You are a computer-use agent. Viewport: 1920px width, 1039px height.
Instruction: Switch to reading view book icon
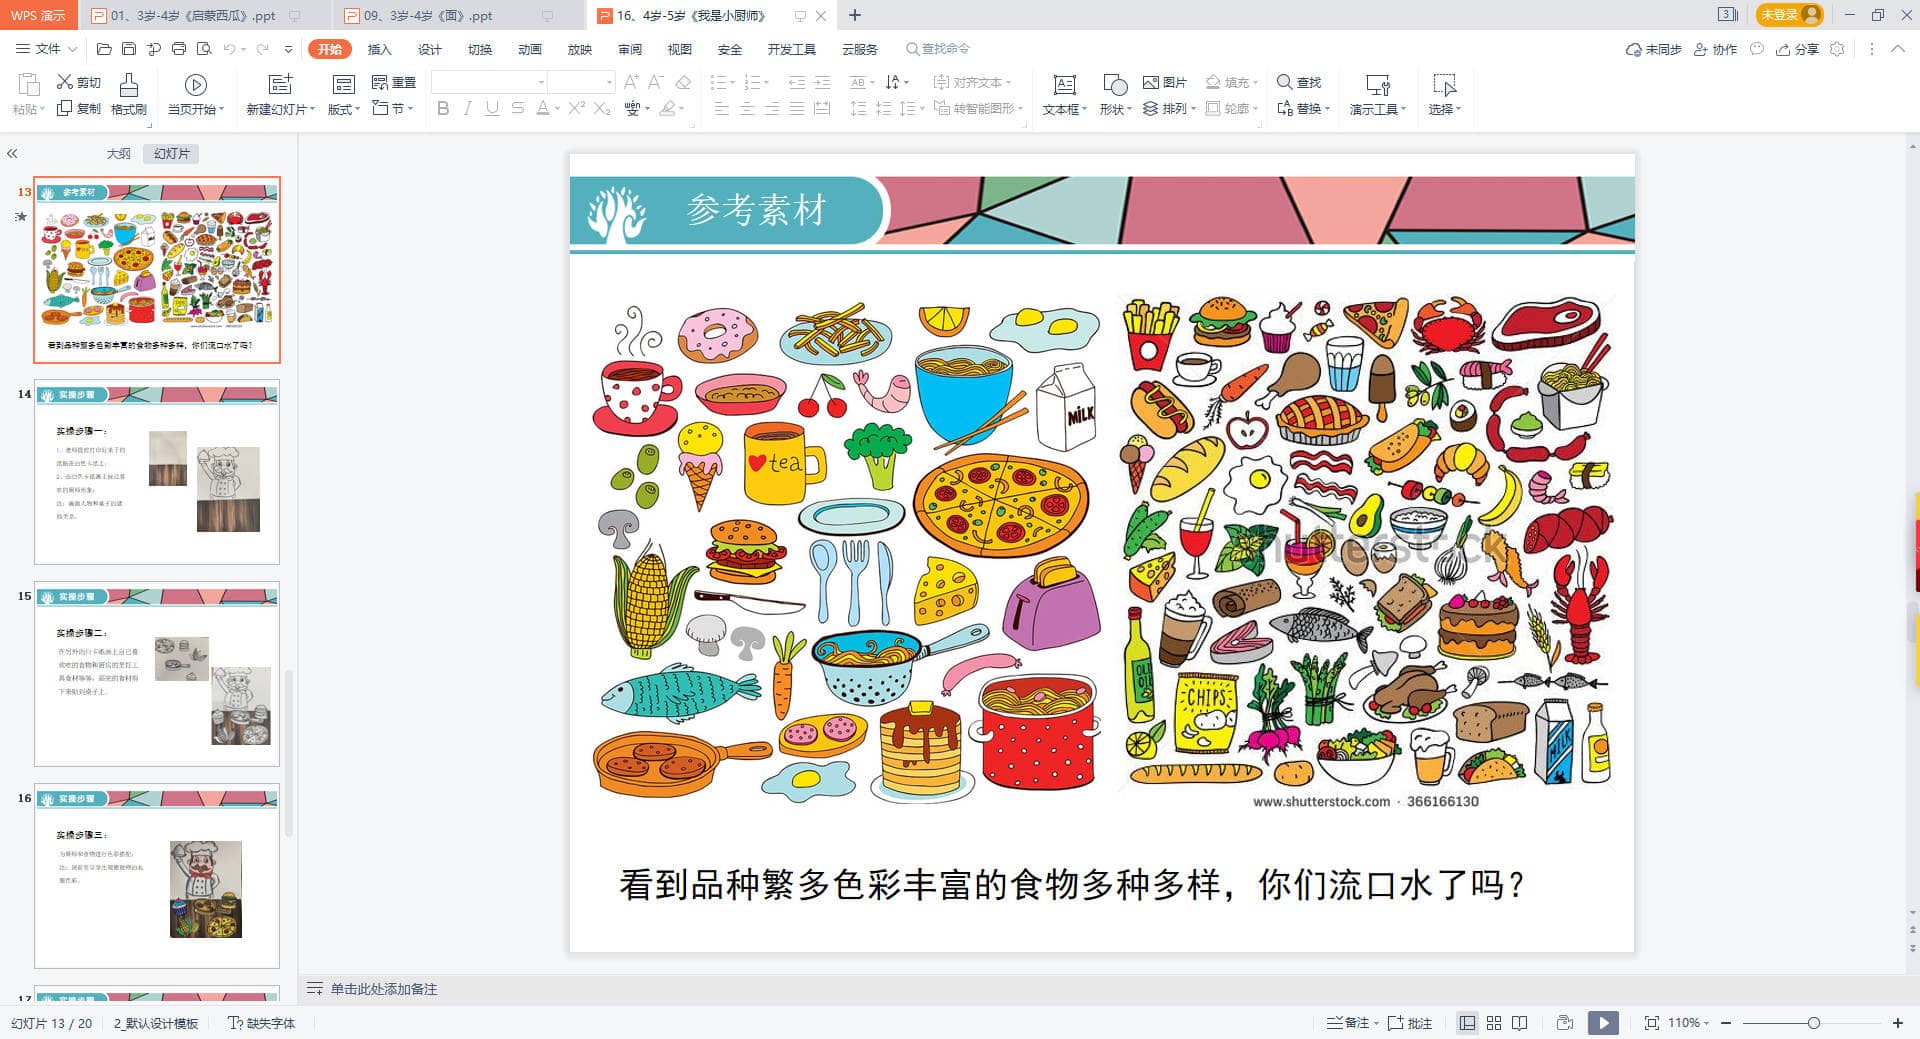(x=1520, y=1022)
